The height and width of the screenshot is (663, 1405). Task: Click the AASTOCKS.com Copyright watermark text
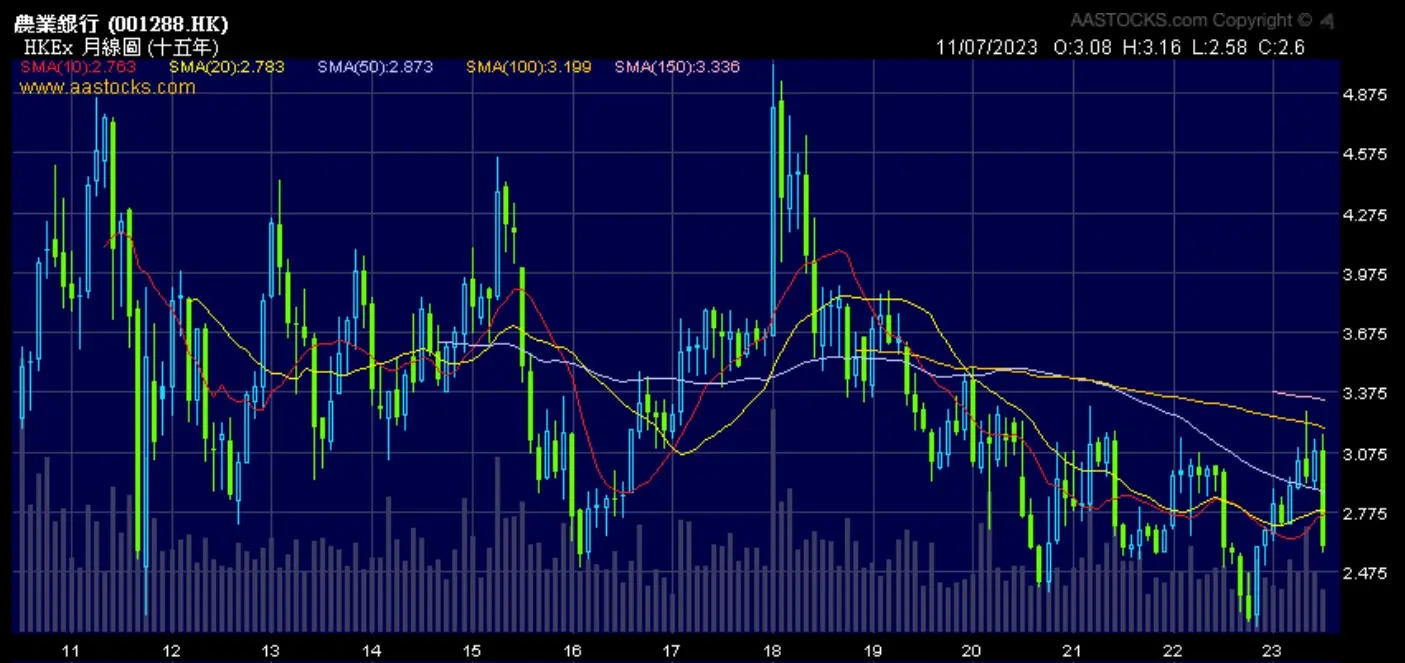point(1190,20)
